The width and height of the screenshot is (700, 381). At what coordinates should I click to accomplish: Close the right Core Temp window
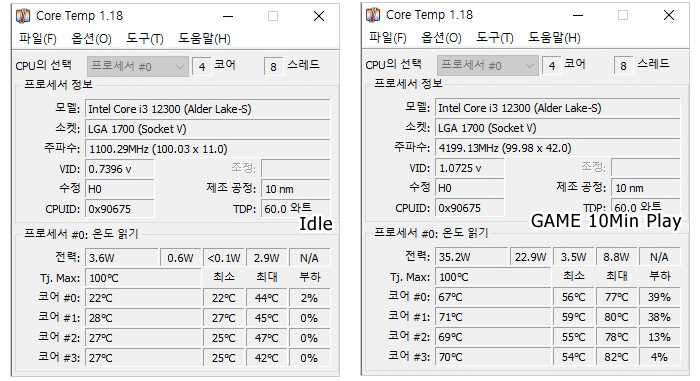(x=669, y=16)
